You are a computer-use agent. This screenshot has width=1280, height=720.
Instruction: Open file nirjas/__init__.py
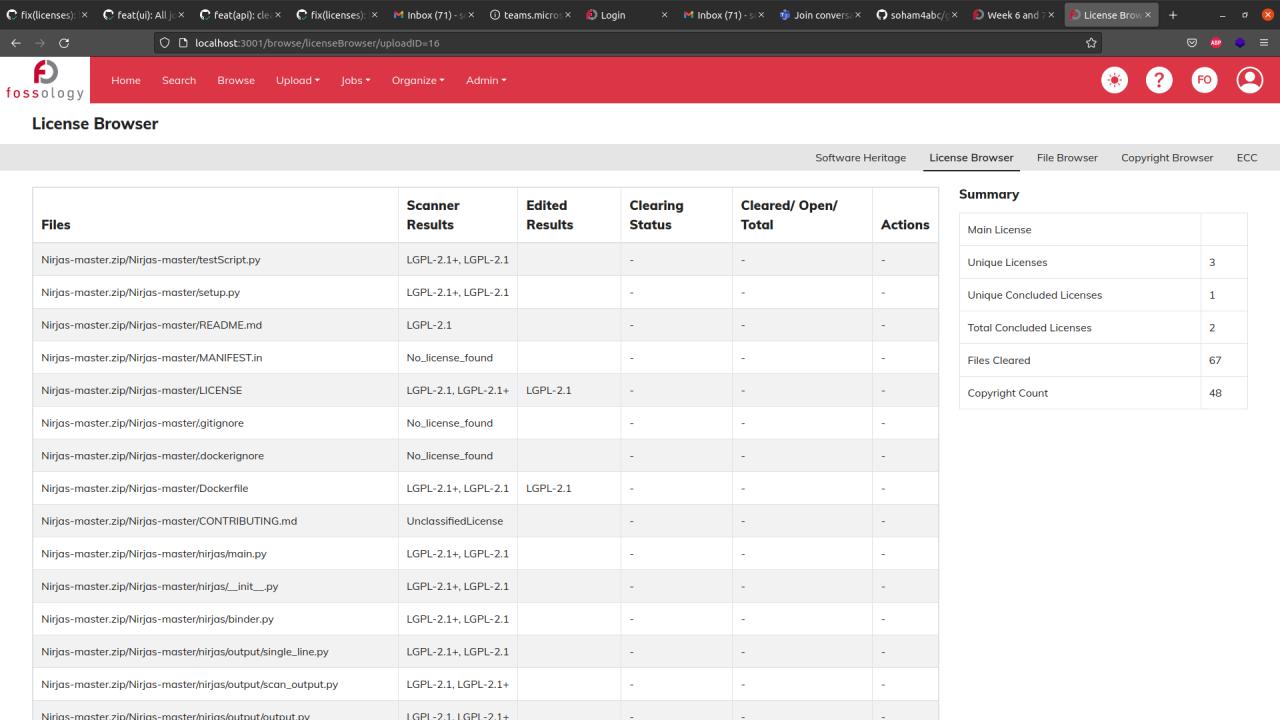pyautogui.click(x=160, y=586)
